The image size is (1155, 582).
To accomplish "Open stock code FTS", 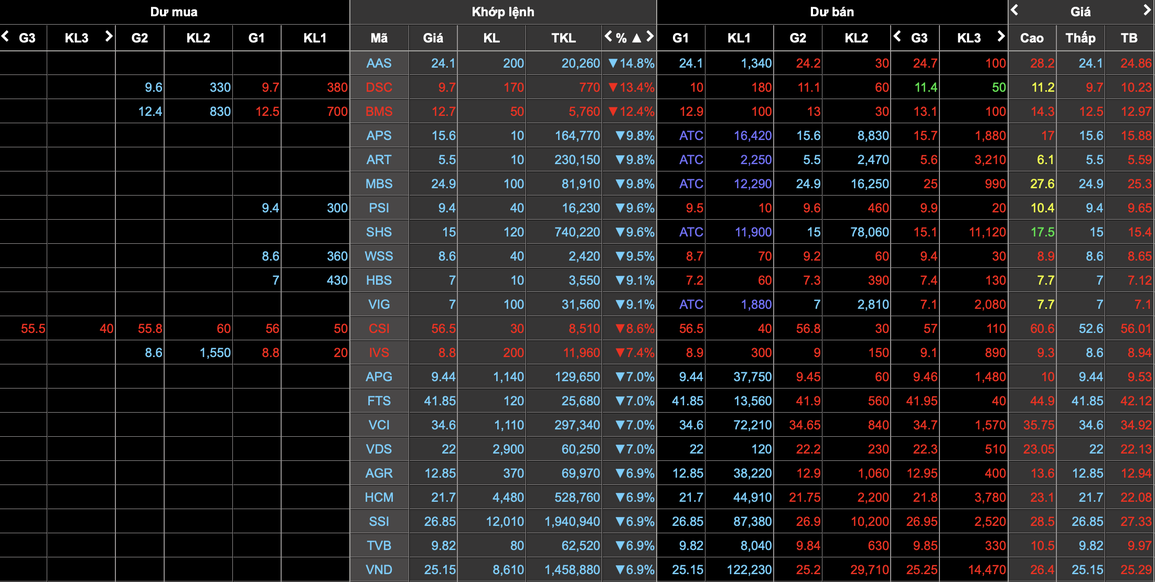I will 379,401.
